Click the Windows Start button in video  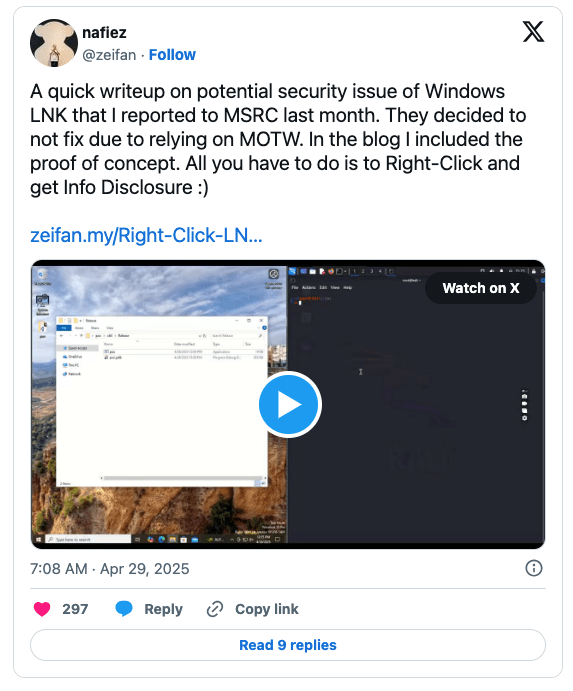[x=39, y=539]
